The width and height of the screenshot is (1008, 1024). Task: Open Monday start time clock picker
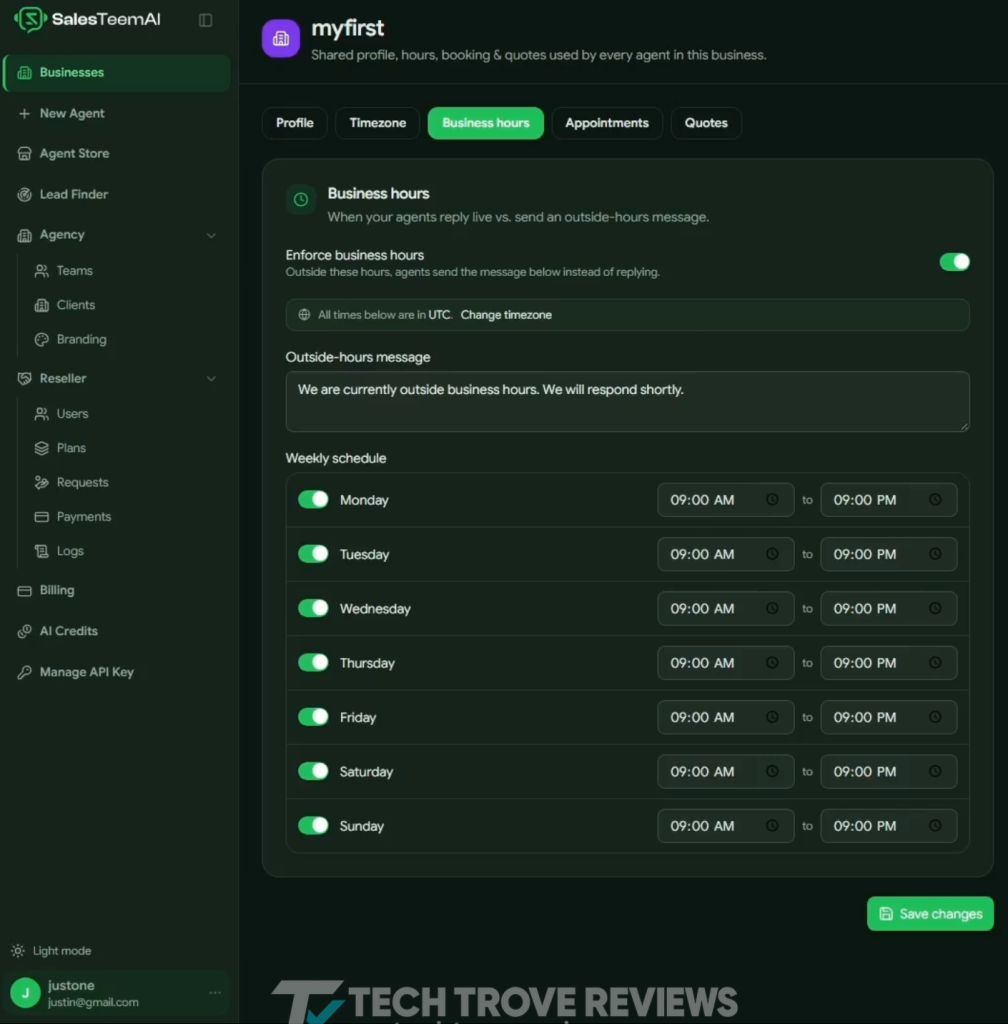772,500
